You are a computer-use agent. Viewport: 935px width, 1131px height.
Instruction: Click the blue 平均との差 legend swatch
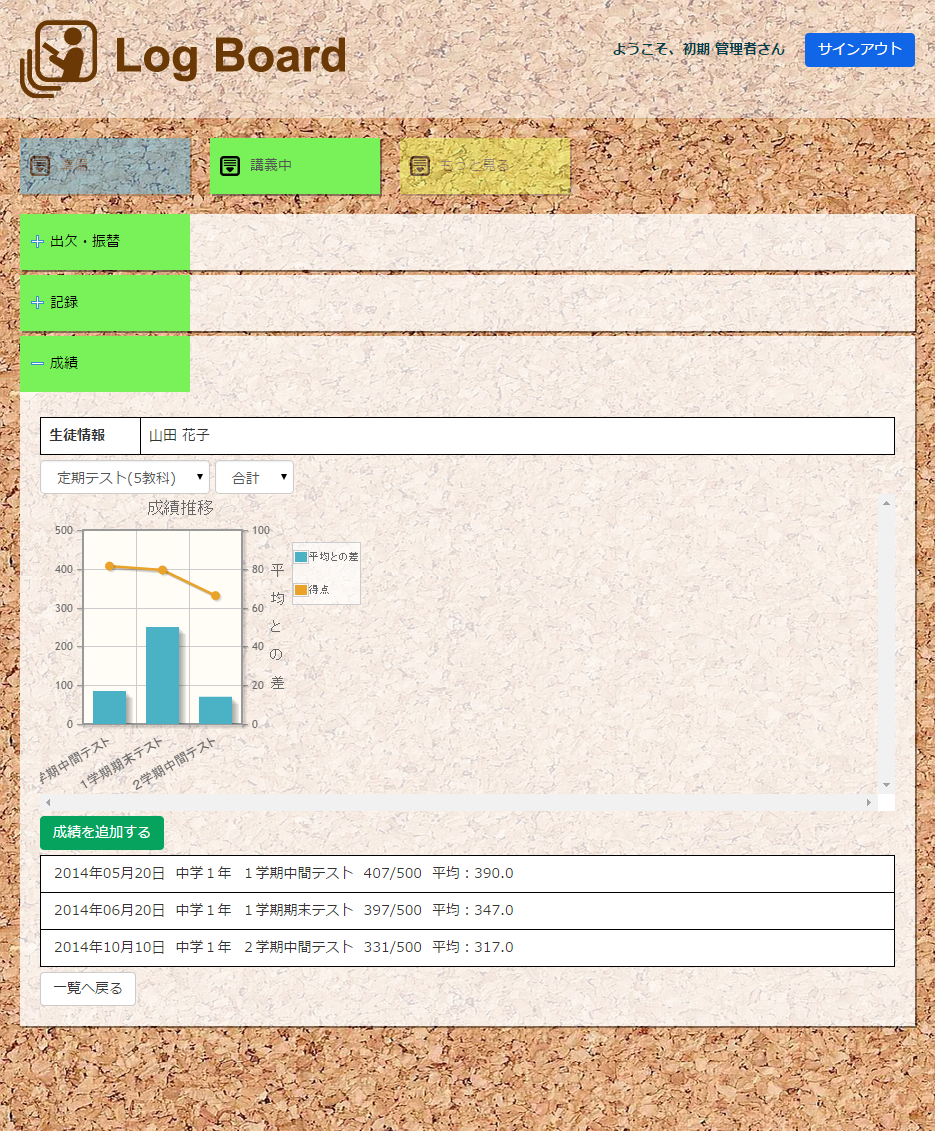click(301, 556)
